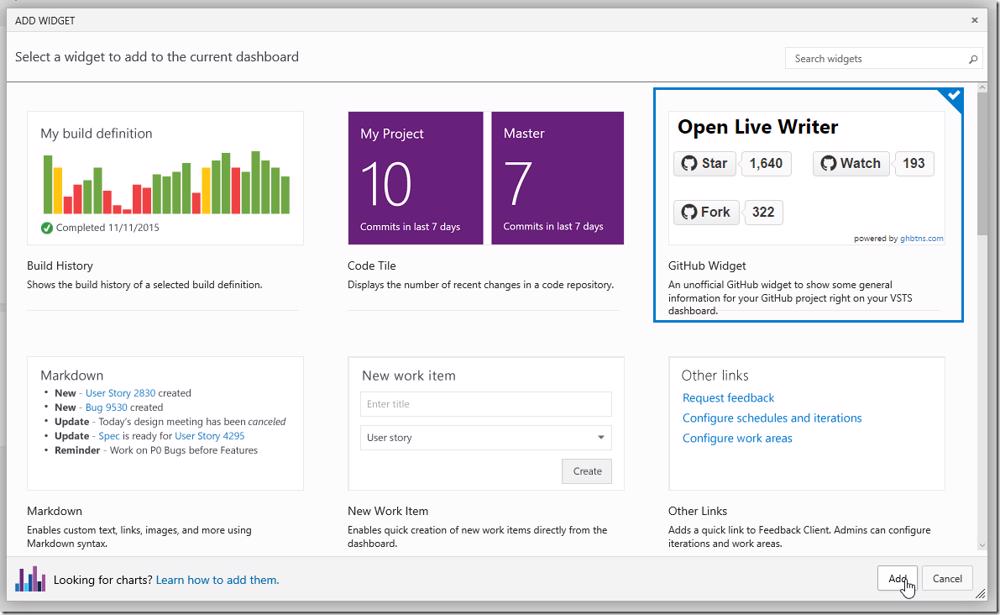Select the My Project code tile
The width and height of the screenshot is (1000, 615).
click(416, 178)
